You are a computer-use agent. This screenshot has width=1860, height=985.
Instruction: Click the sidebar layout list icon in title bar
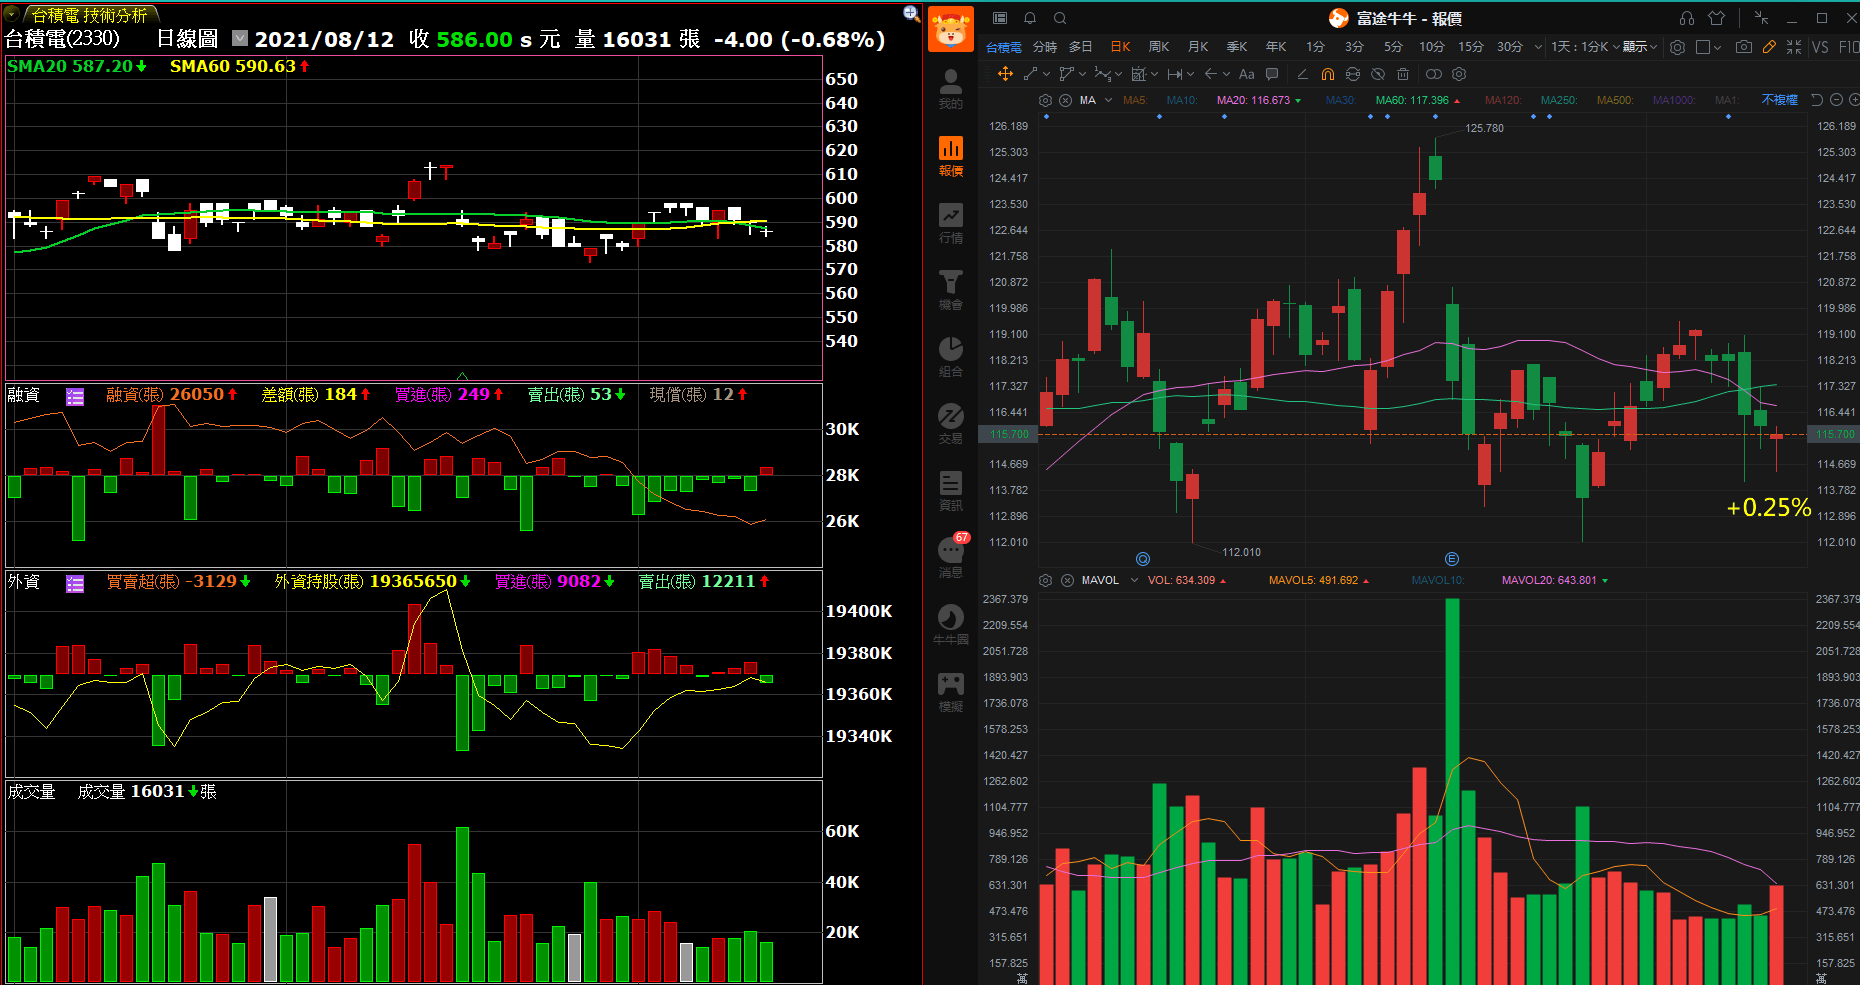pyautogui.click(x=1000, y=18)
